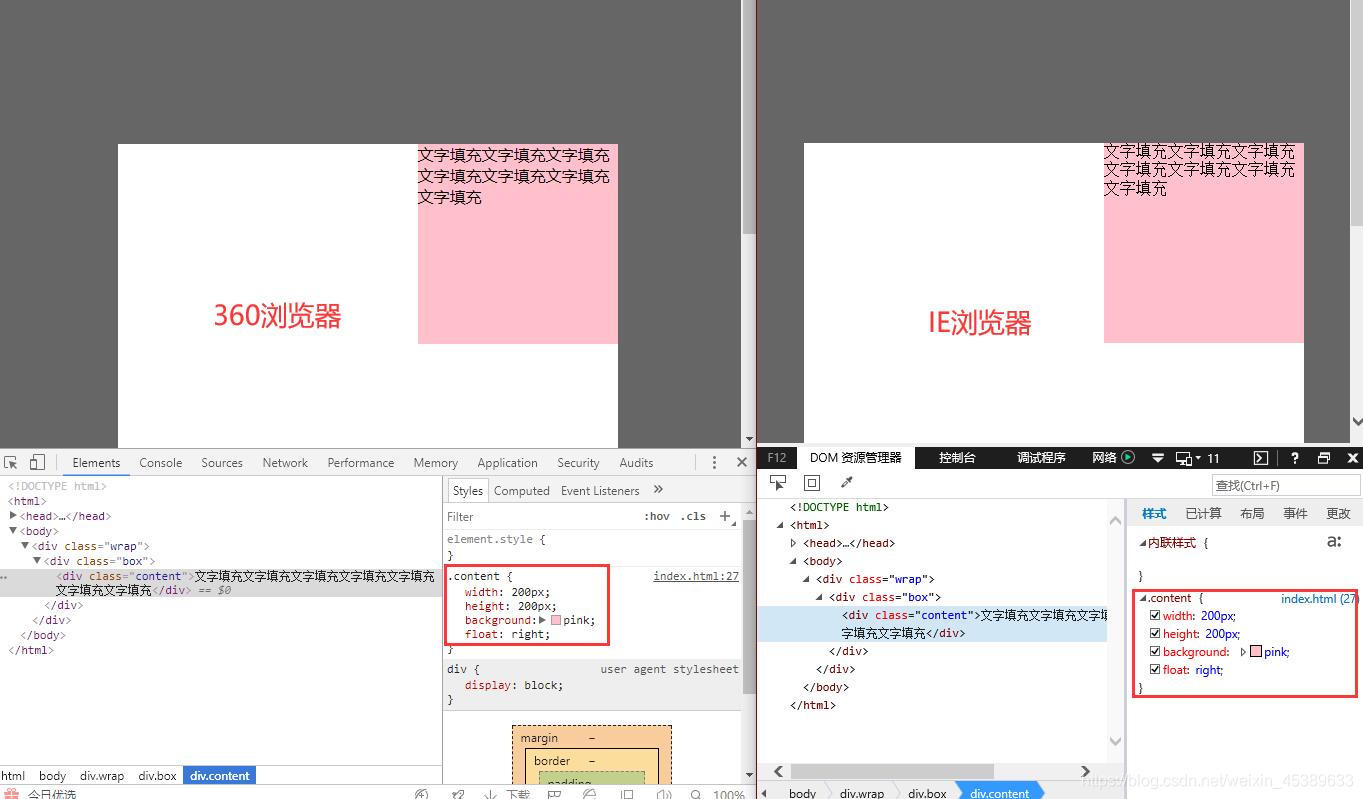Pick color with IE eyedropper icon
This screenshot has height=799, width=1363.
[x=847, y=483]
